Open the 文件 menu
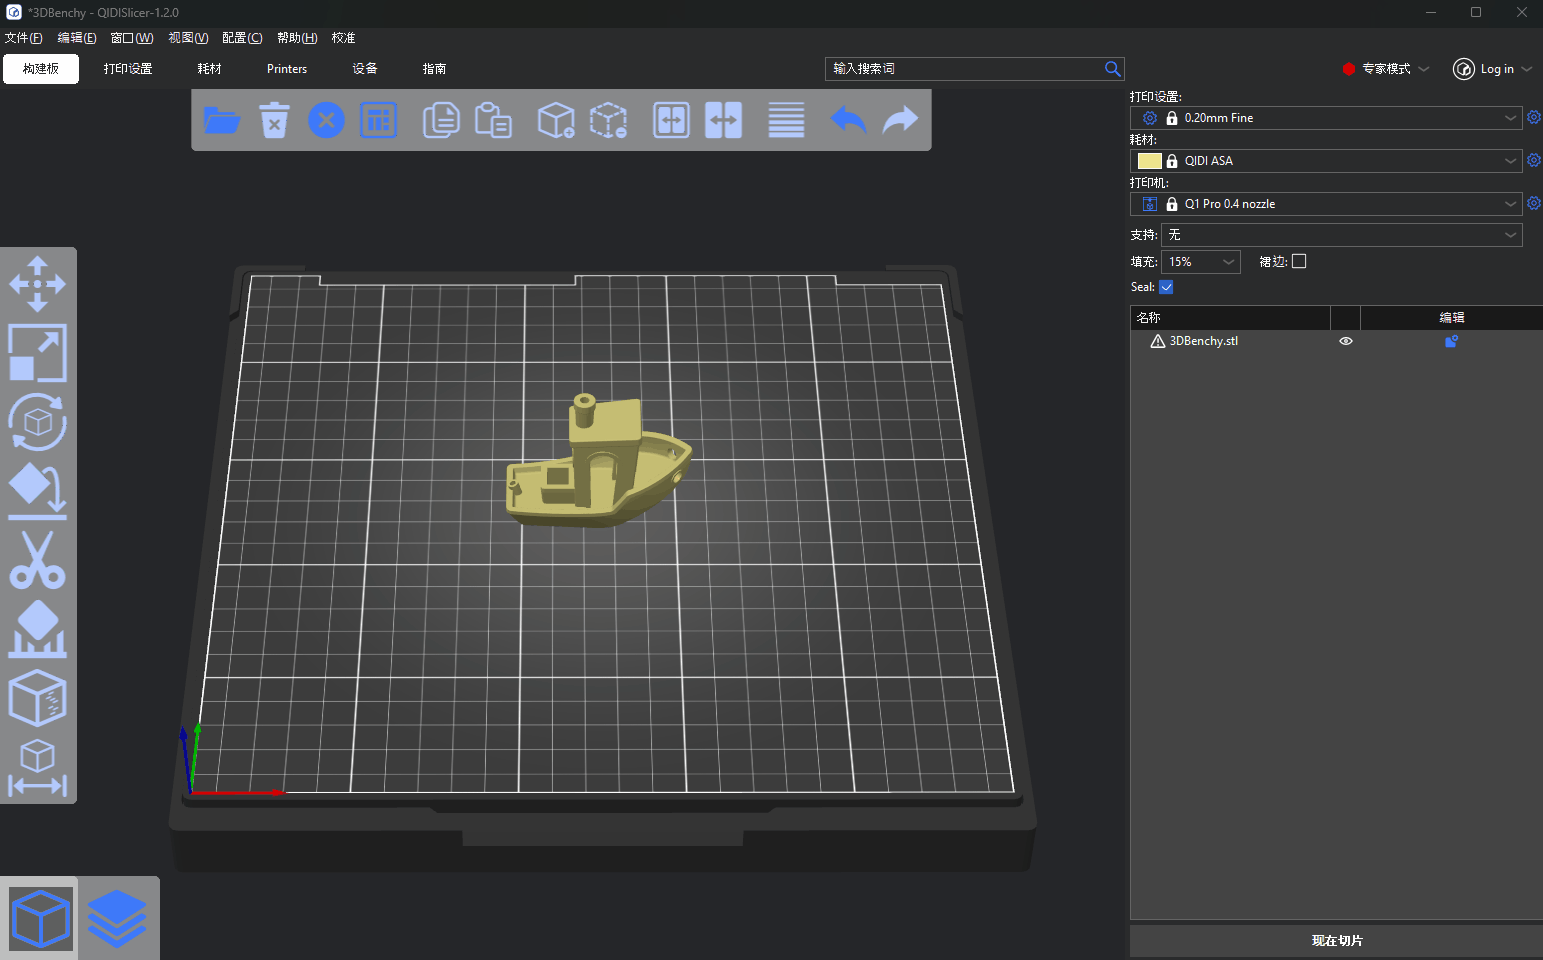 point(24,37)
